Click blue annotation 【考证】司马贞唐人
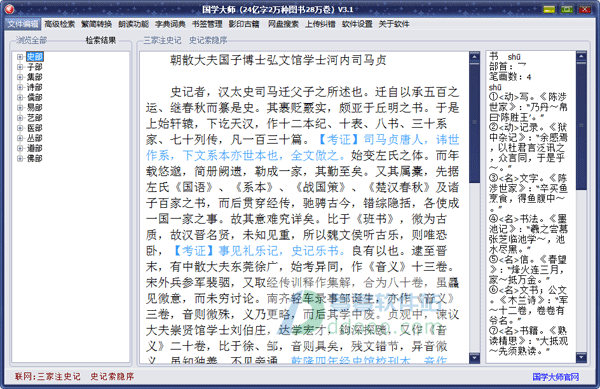Screen dimensions: 600x389 click(369, 140)
